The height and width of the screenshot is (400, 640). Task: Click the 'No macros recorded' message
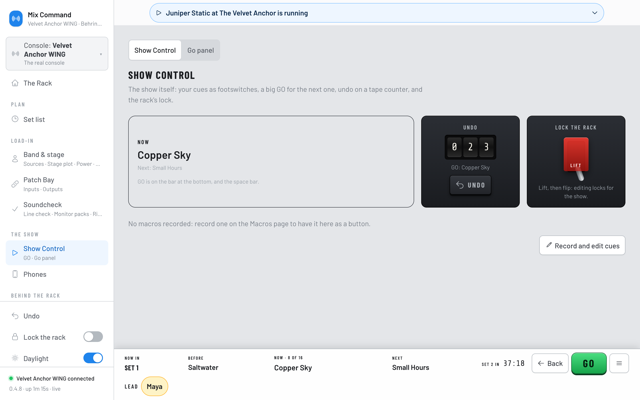tap(249, 224)
